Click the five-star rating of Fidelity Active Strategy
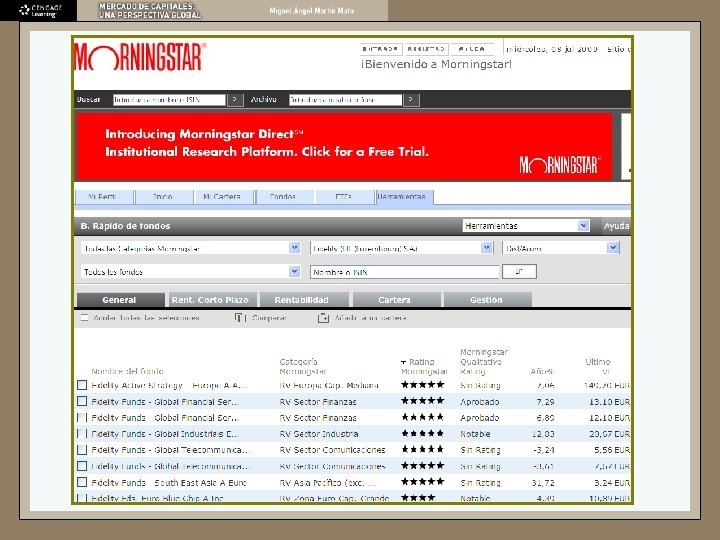The width and height of the screenshot is (720, 540). click(x=422, y=385)
